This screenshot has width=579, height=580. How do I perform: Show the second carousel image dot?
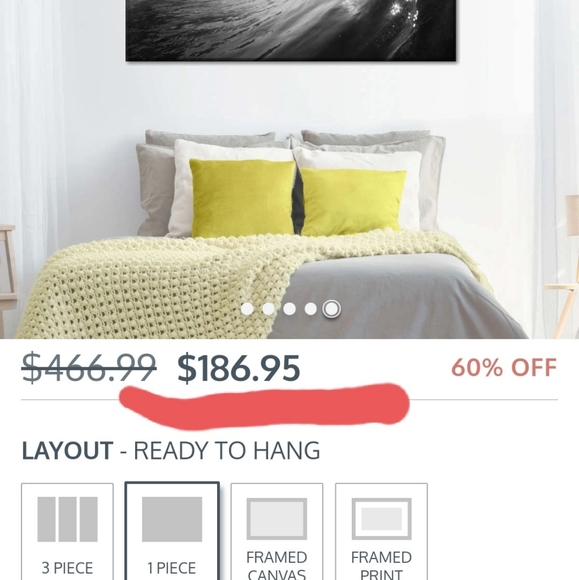(x=268, y=309)
